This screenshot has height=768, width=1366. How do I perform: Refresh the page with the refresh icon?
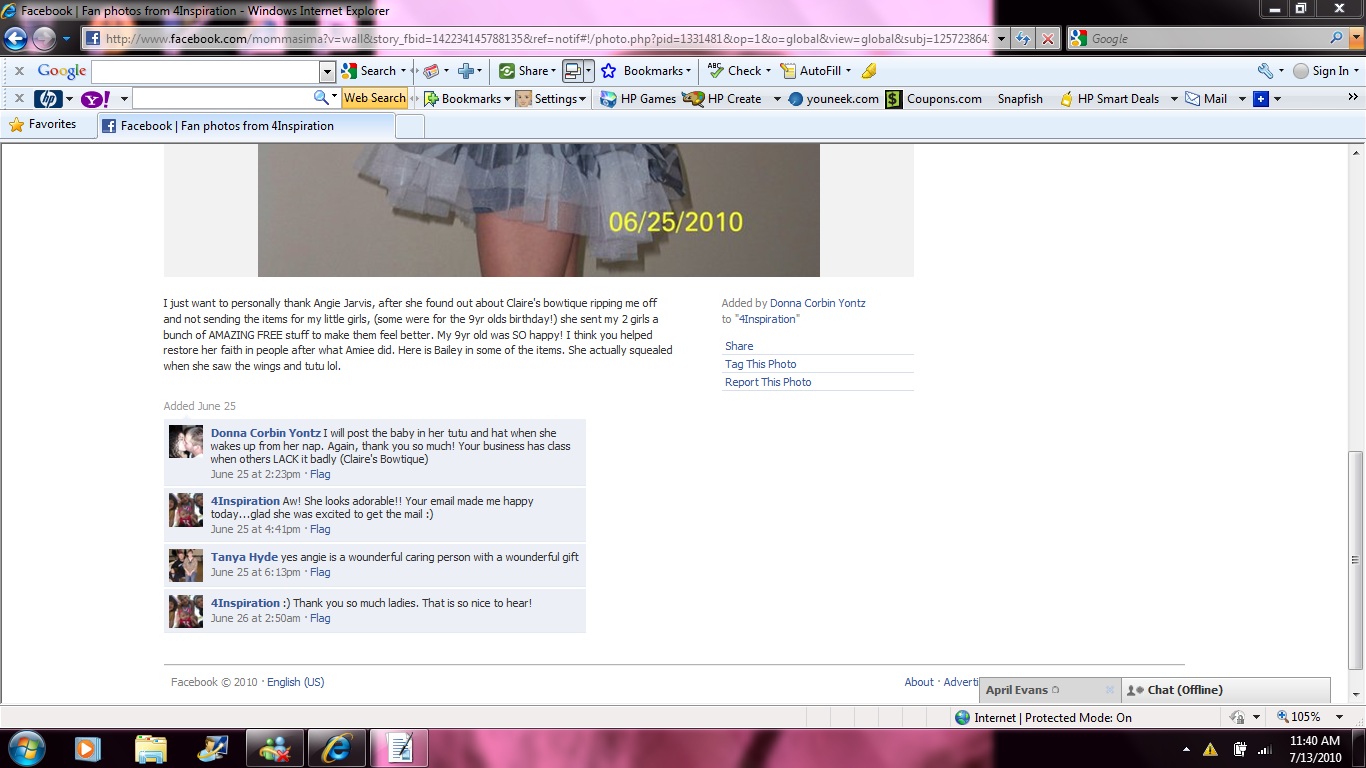tap(1023, 39)
